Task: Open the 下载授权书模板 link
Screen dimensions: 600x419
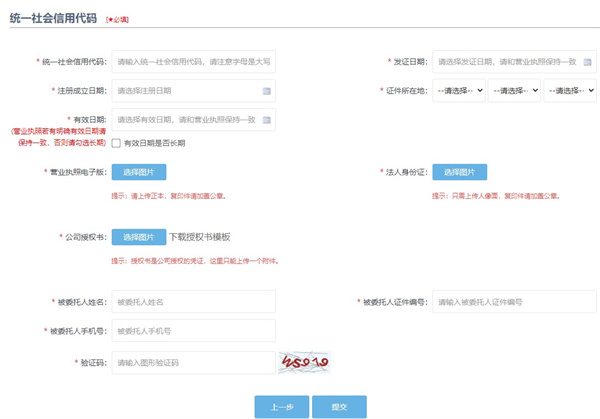Action: [x=200, y=237]
